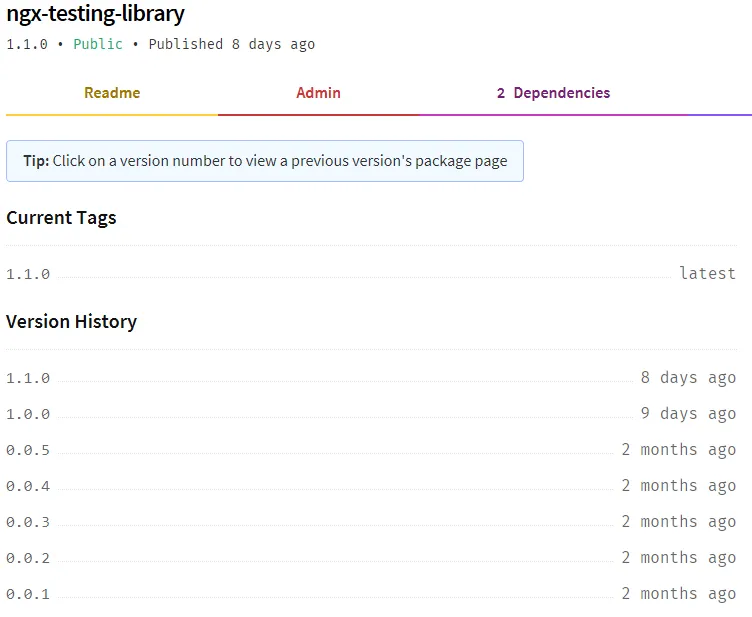Click the Published 8 days ago text
Image resolution: width=752 pixels, height=617 pixels.
click(232, 44)
